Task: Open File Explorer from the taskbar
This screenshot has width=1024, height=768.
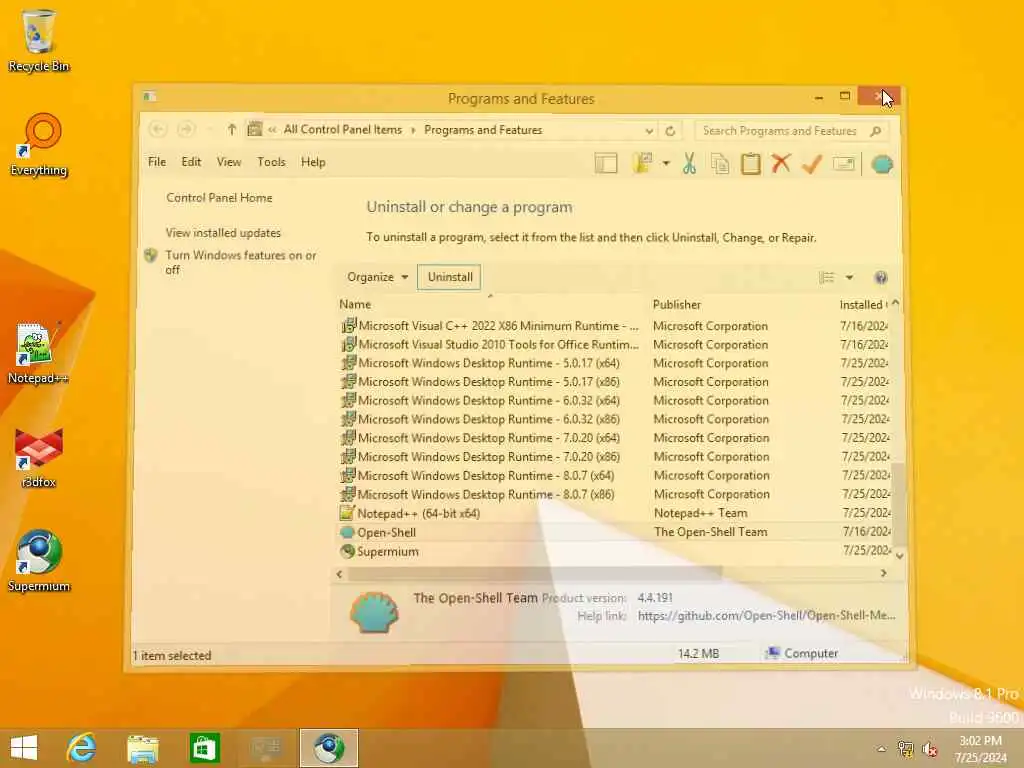Action: [x=142, y=748]
